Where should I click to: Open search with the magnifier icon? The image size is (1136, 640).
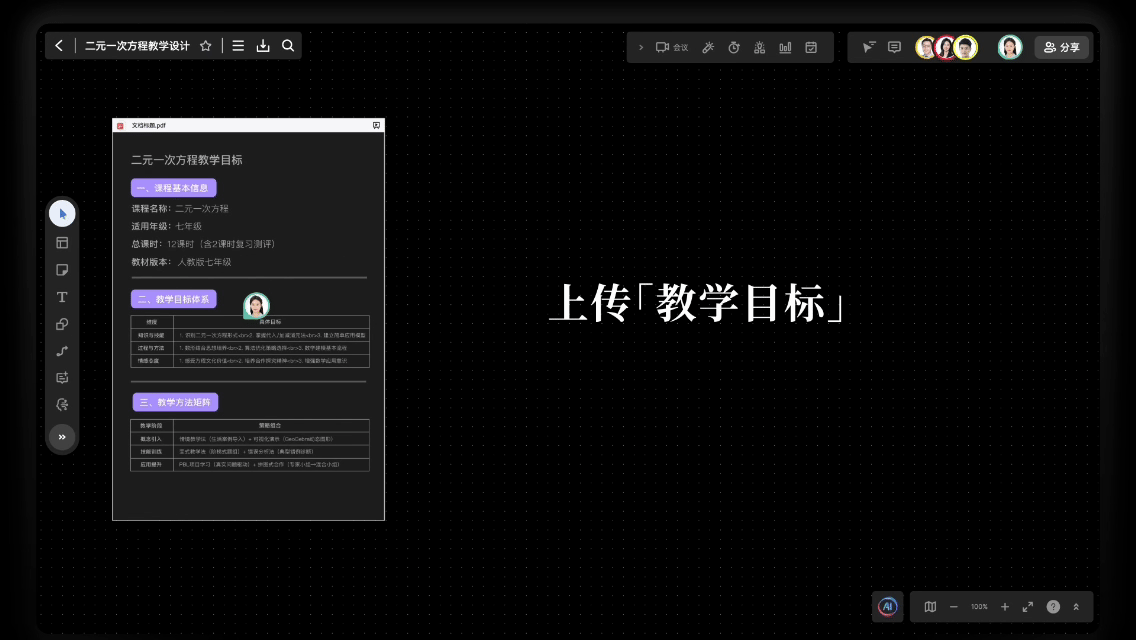click(x=288, y=46)
